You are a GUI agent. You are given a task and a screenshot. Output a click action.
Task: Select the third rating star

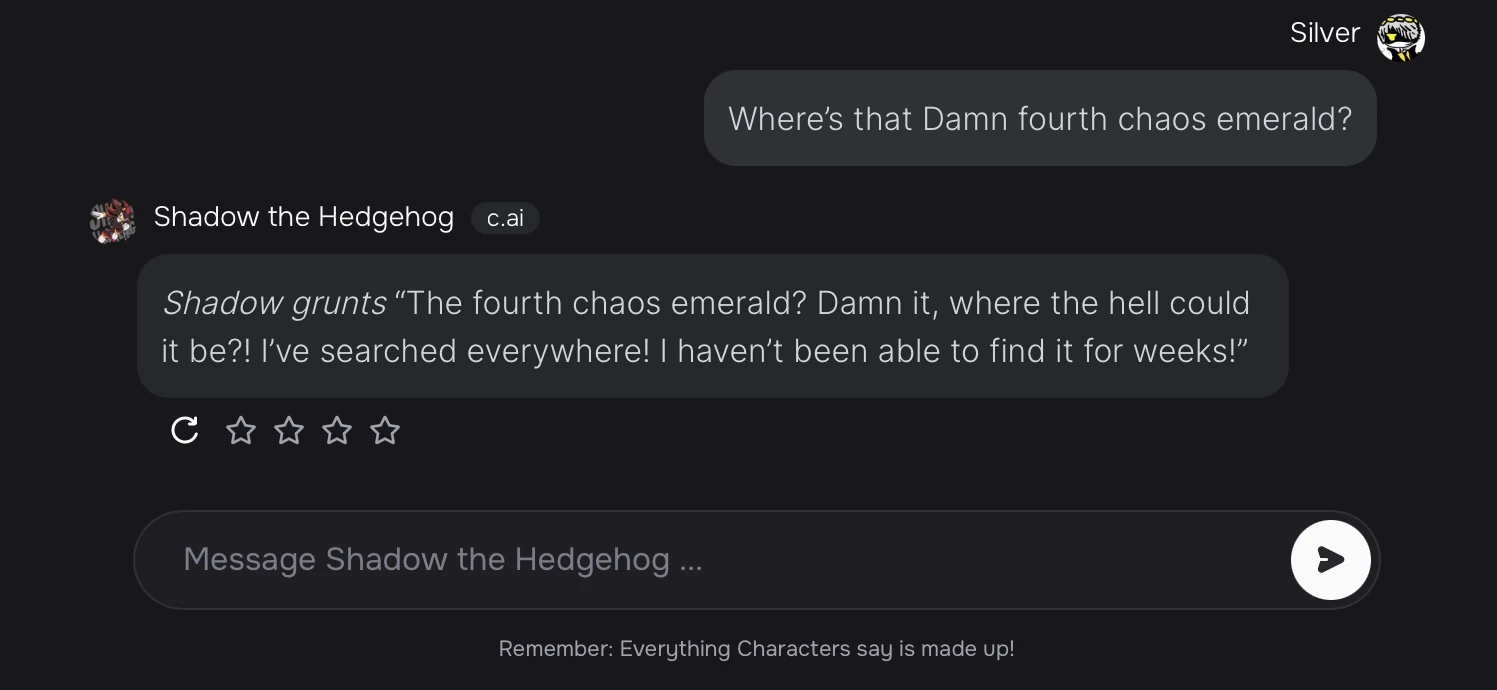tap(336, 430)
